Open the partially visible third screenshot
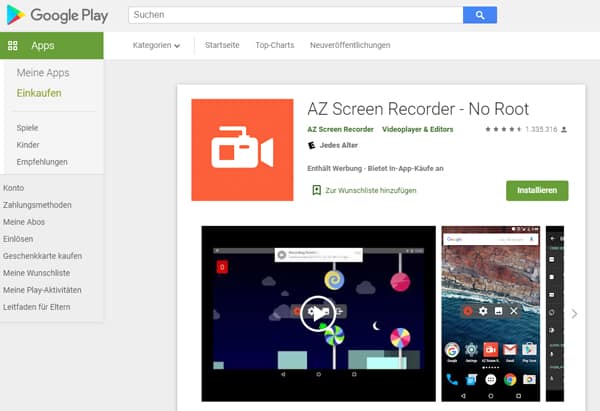 (554, 314)
